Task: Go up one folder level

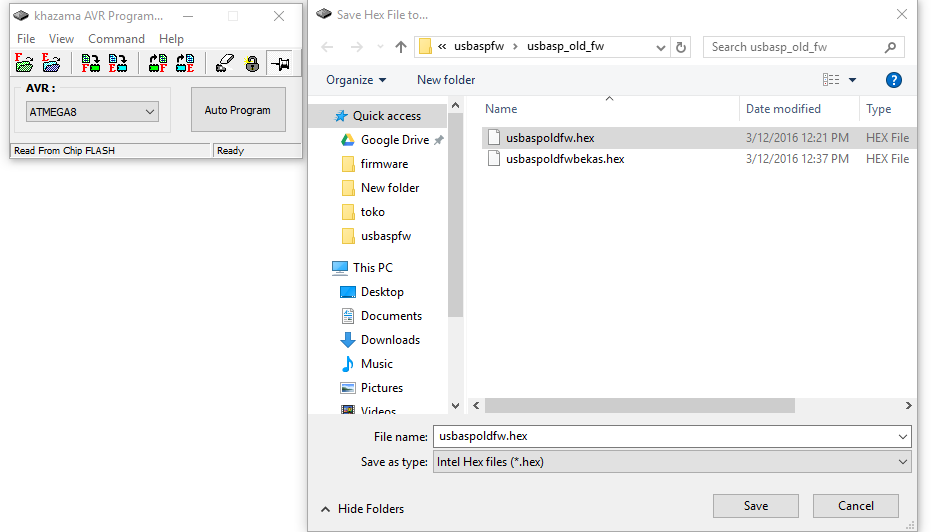Action: (401, 47)
